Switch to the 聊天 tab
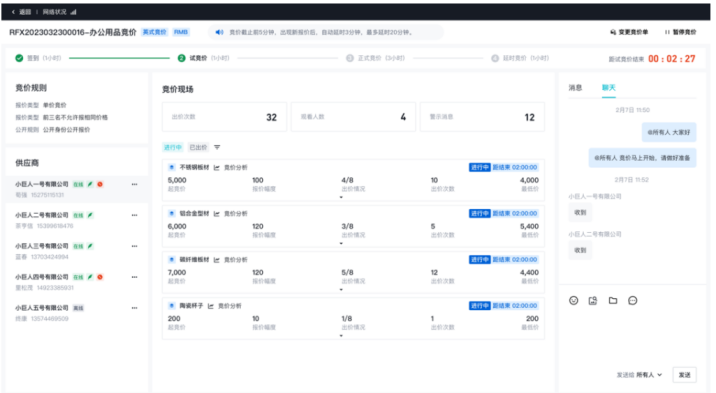716x393 pixels. (x=609, y=88)
